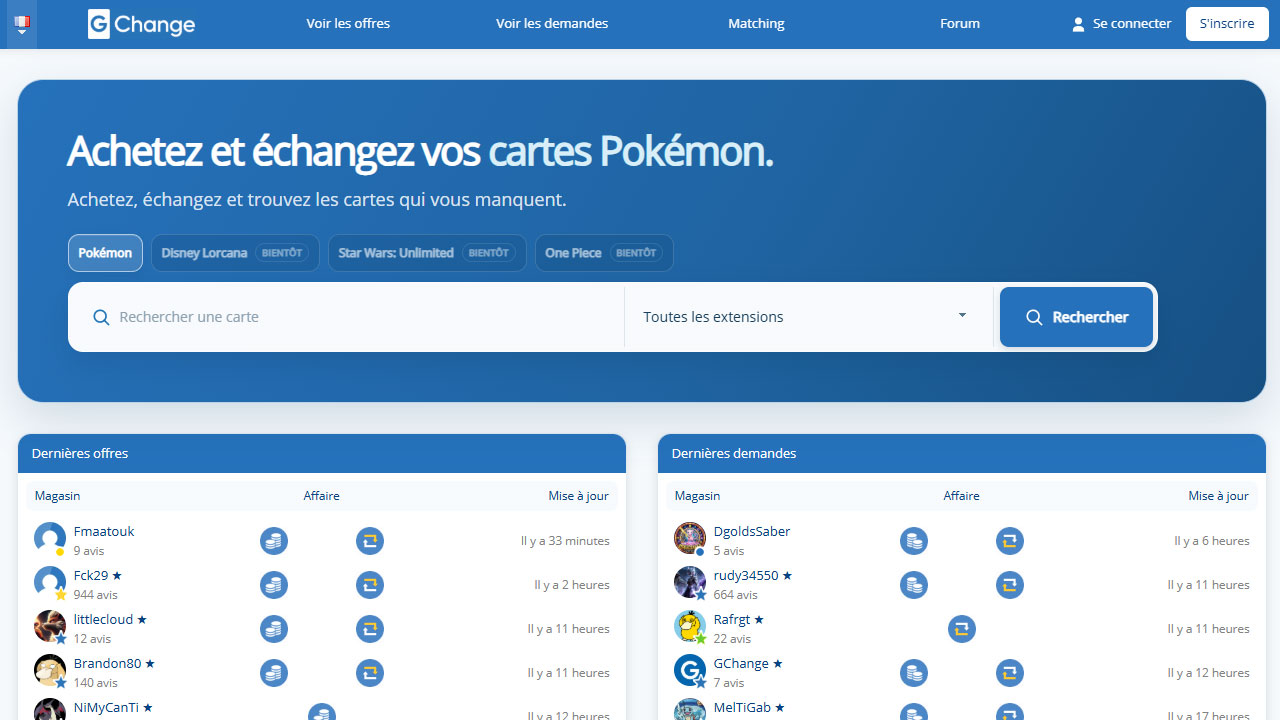
Task: Open Voir les demandes menu
Action: [x=552, y=23]
